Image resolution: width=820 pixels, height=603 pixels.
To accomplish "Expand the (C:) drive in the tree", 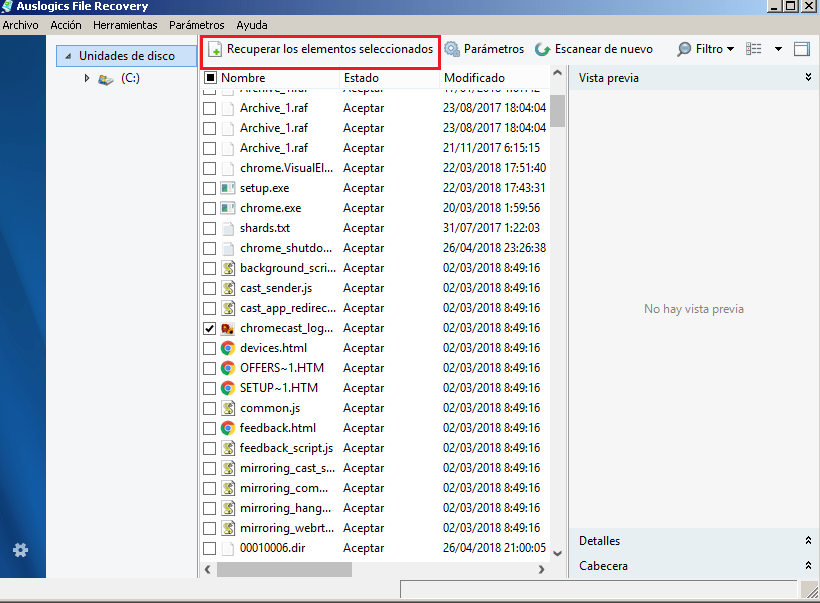I will (86, 77).
